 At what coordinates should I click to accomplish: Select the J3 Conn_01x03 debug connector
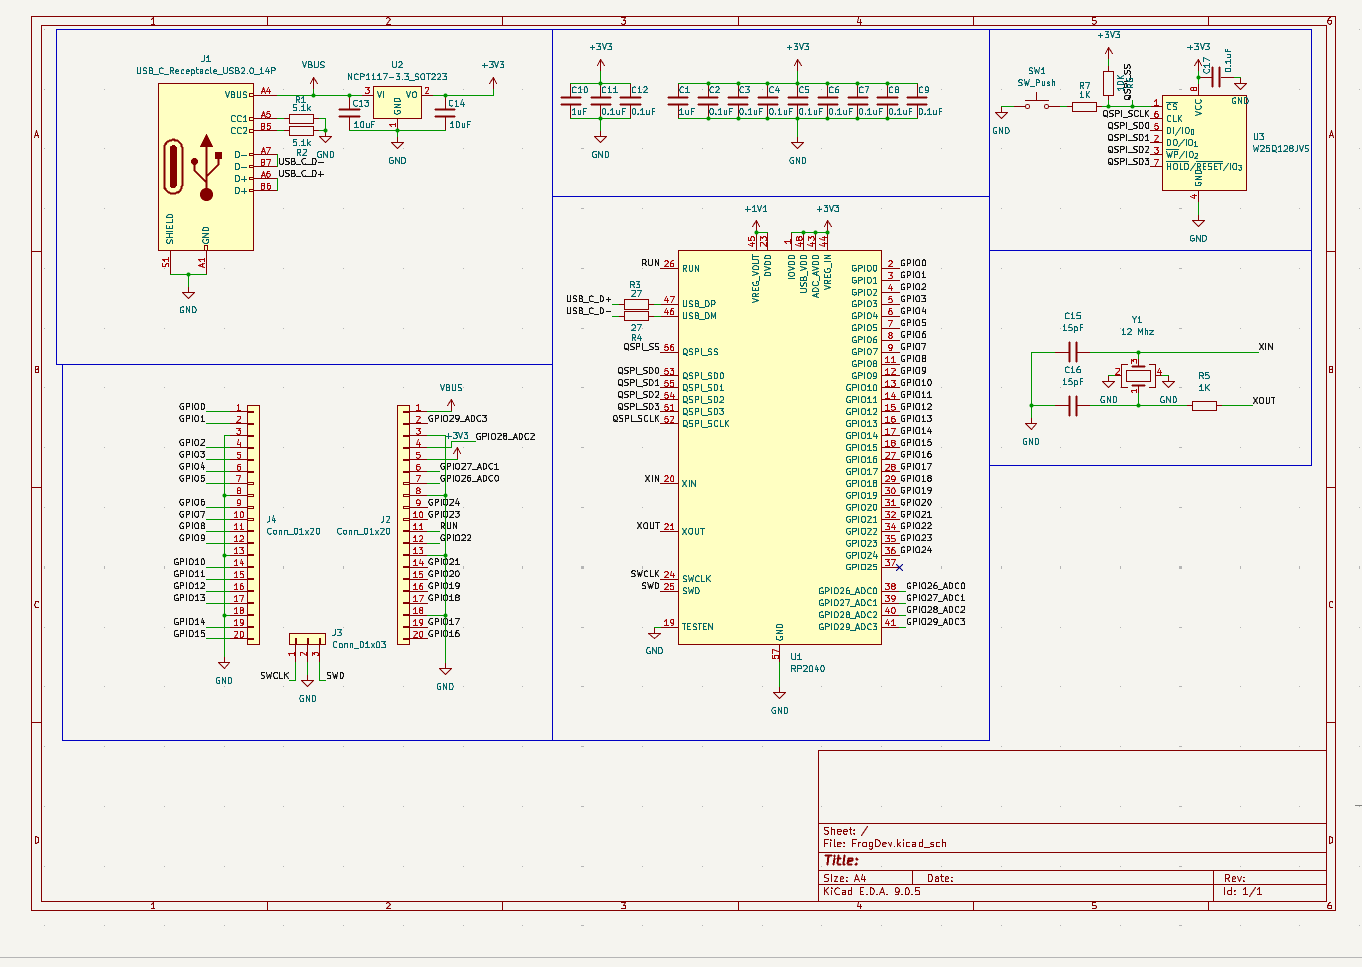point(307,639)
